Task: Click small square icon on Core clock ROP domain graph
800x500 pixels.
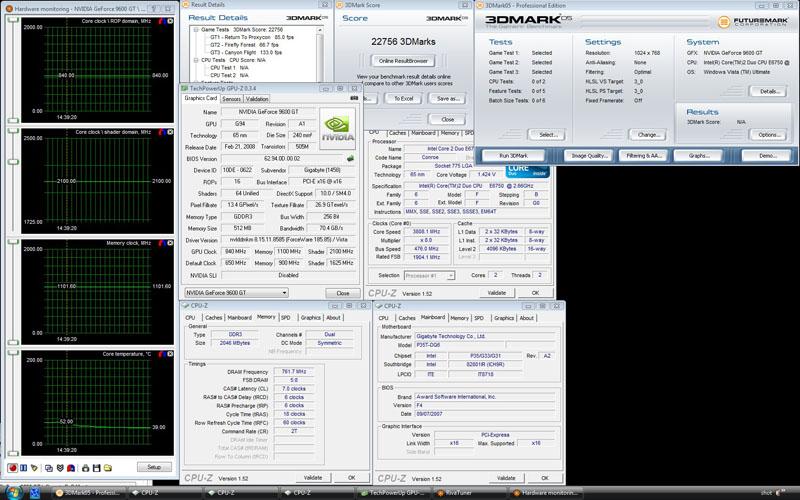Action: pos(170,21)
